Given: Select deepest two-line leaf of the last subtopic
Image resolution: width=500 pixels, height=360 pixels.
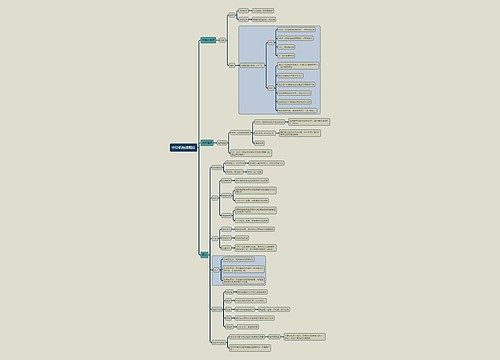Looking at the screenshot, I should (304, 337).
